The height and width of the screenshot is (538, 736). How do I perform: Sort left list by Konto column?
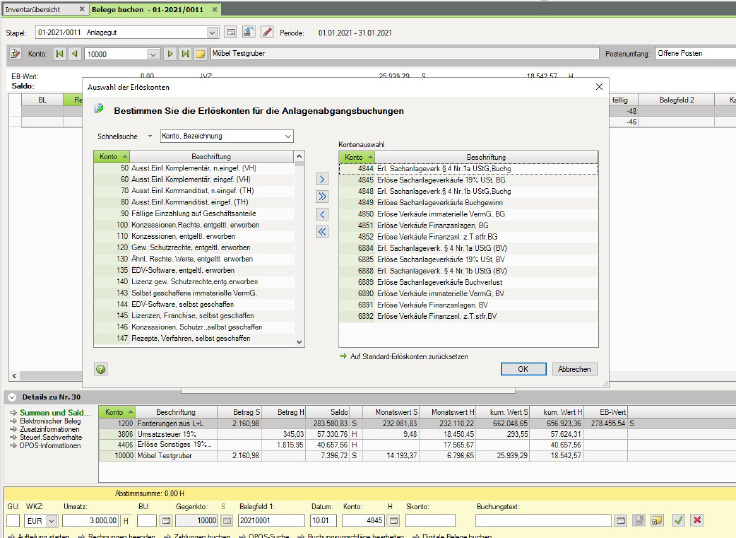coord(112,156)
